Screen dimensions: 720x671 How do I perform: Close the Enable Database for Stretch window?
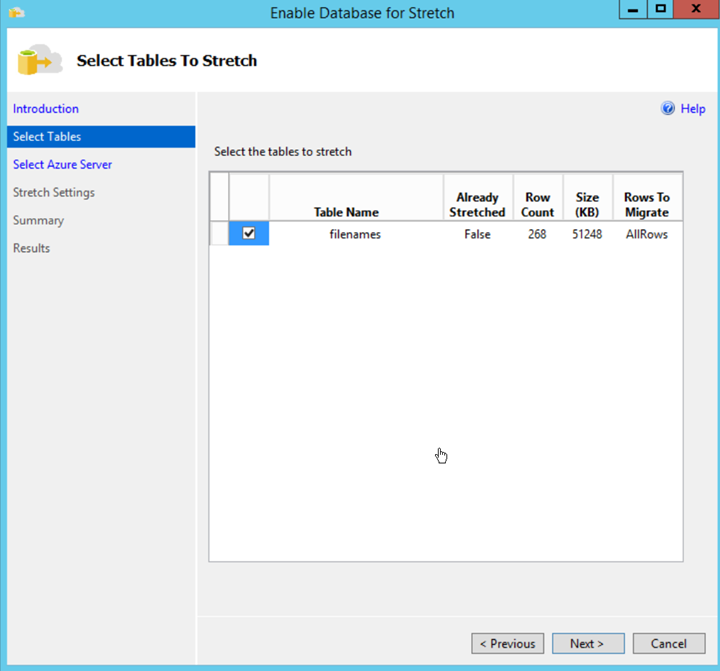(x=696, y=9)
